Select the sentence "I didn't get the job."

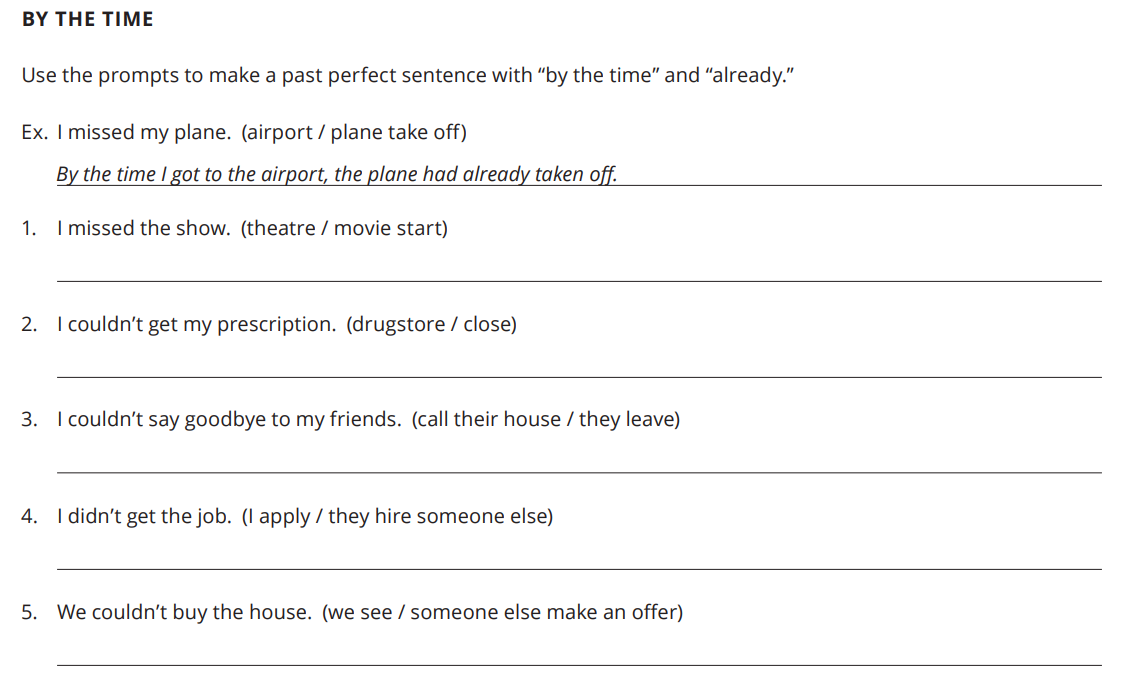point(145,516)
